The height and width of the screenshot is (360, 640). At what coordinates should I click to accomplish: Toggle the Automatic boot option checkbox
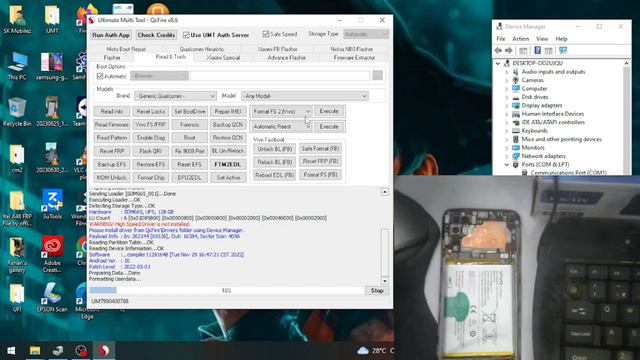pos(100,76)
